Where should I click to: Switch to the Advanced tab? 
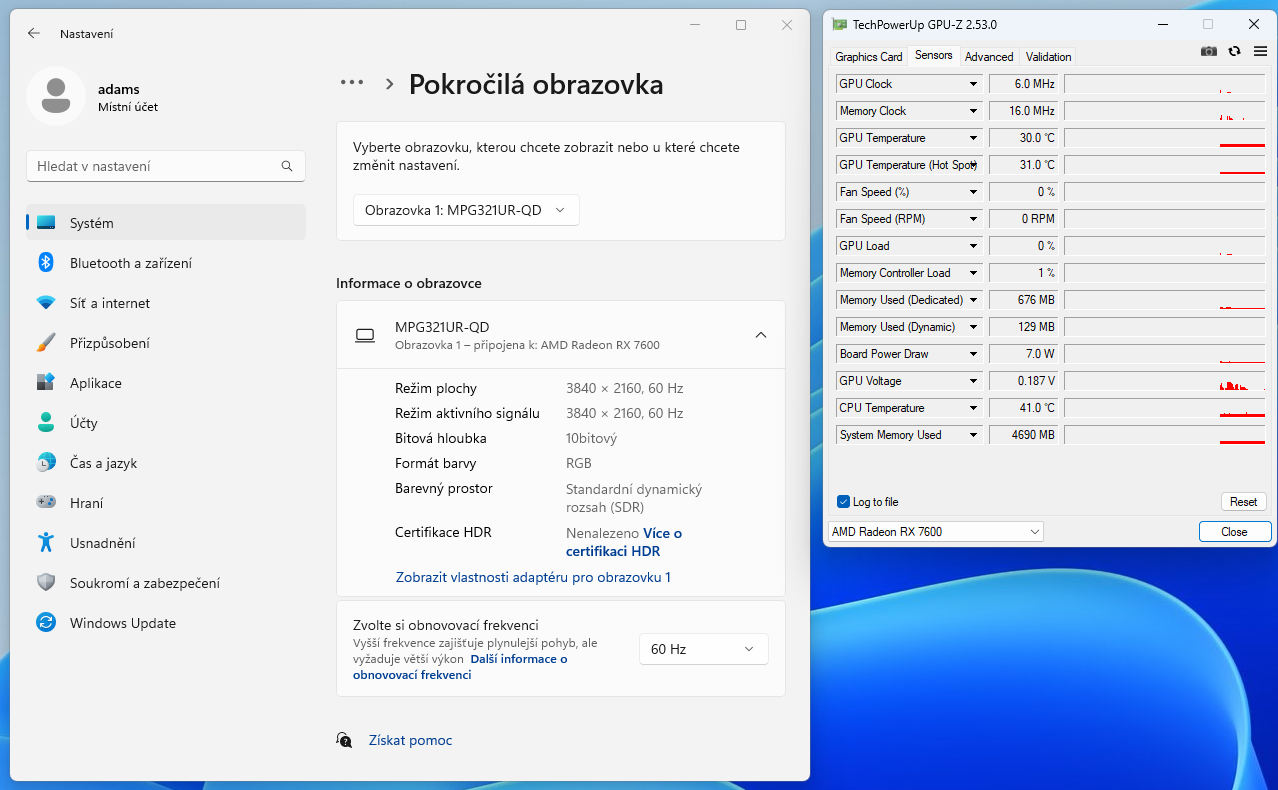tap(989, 57)
